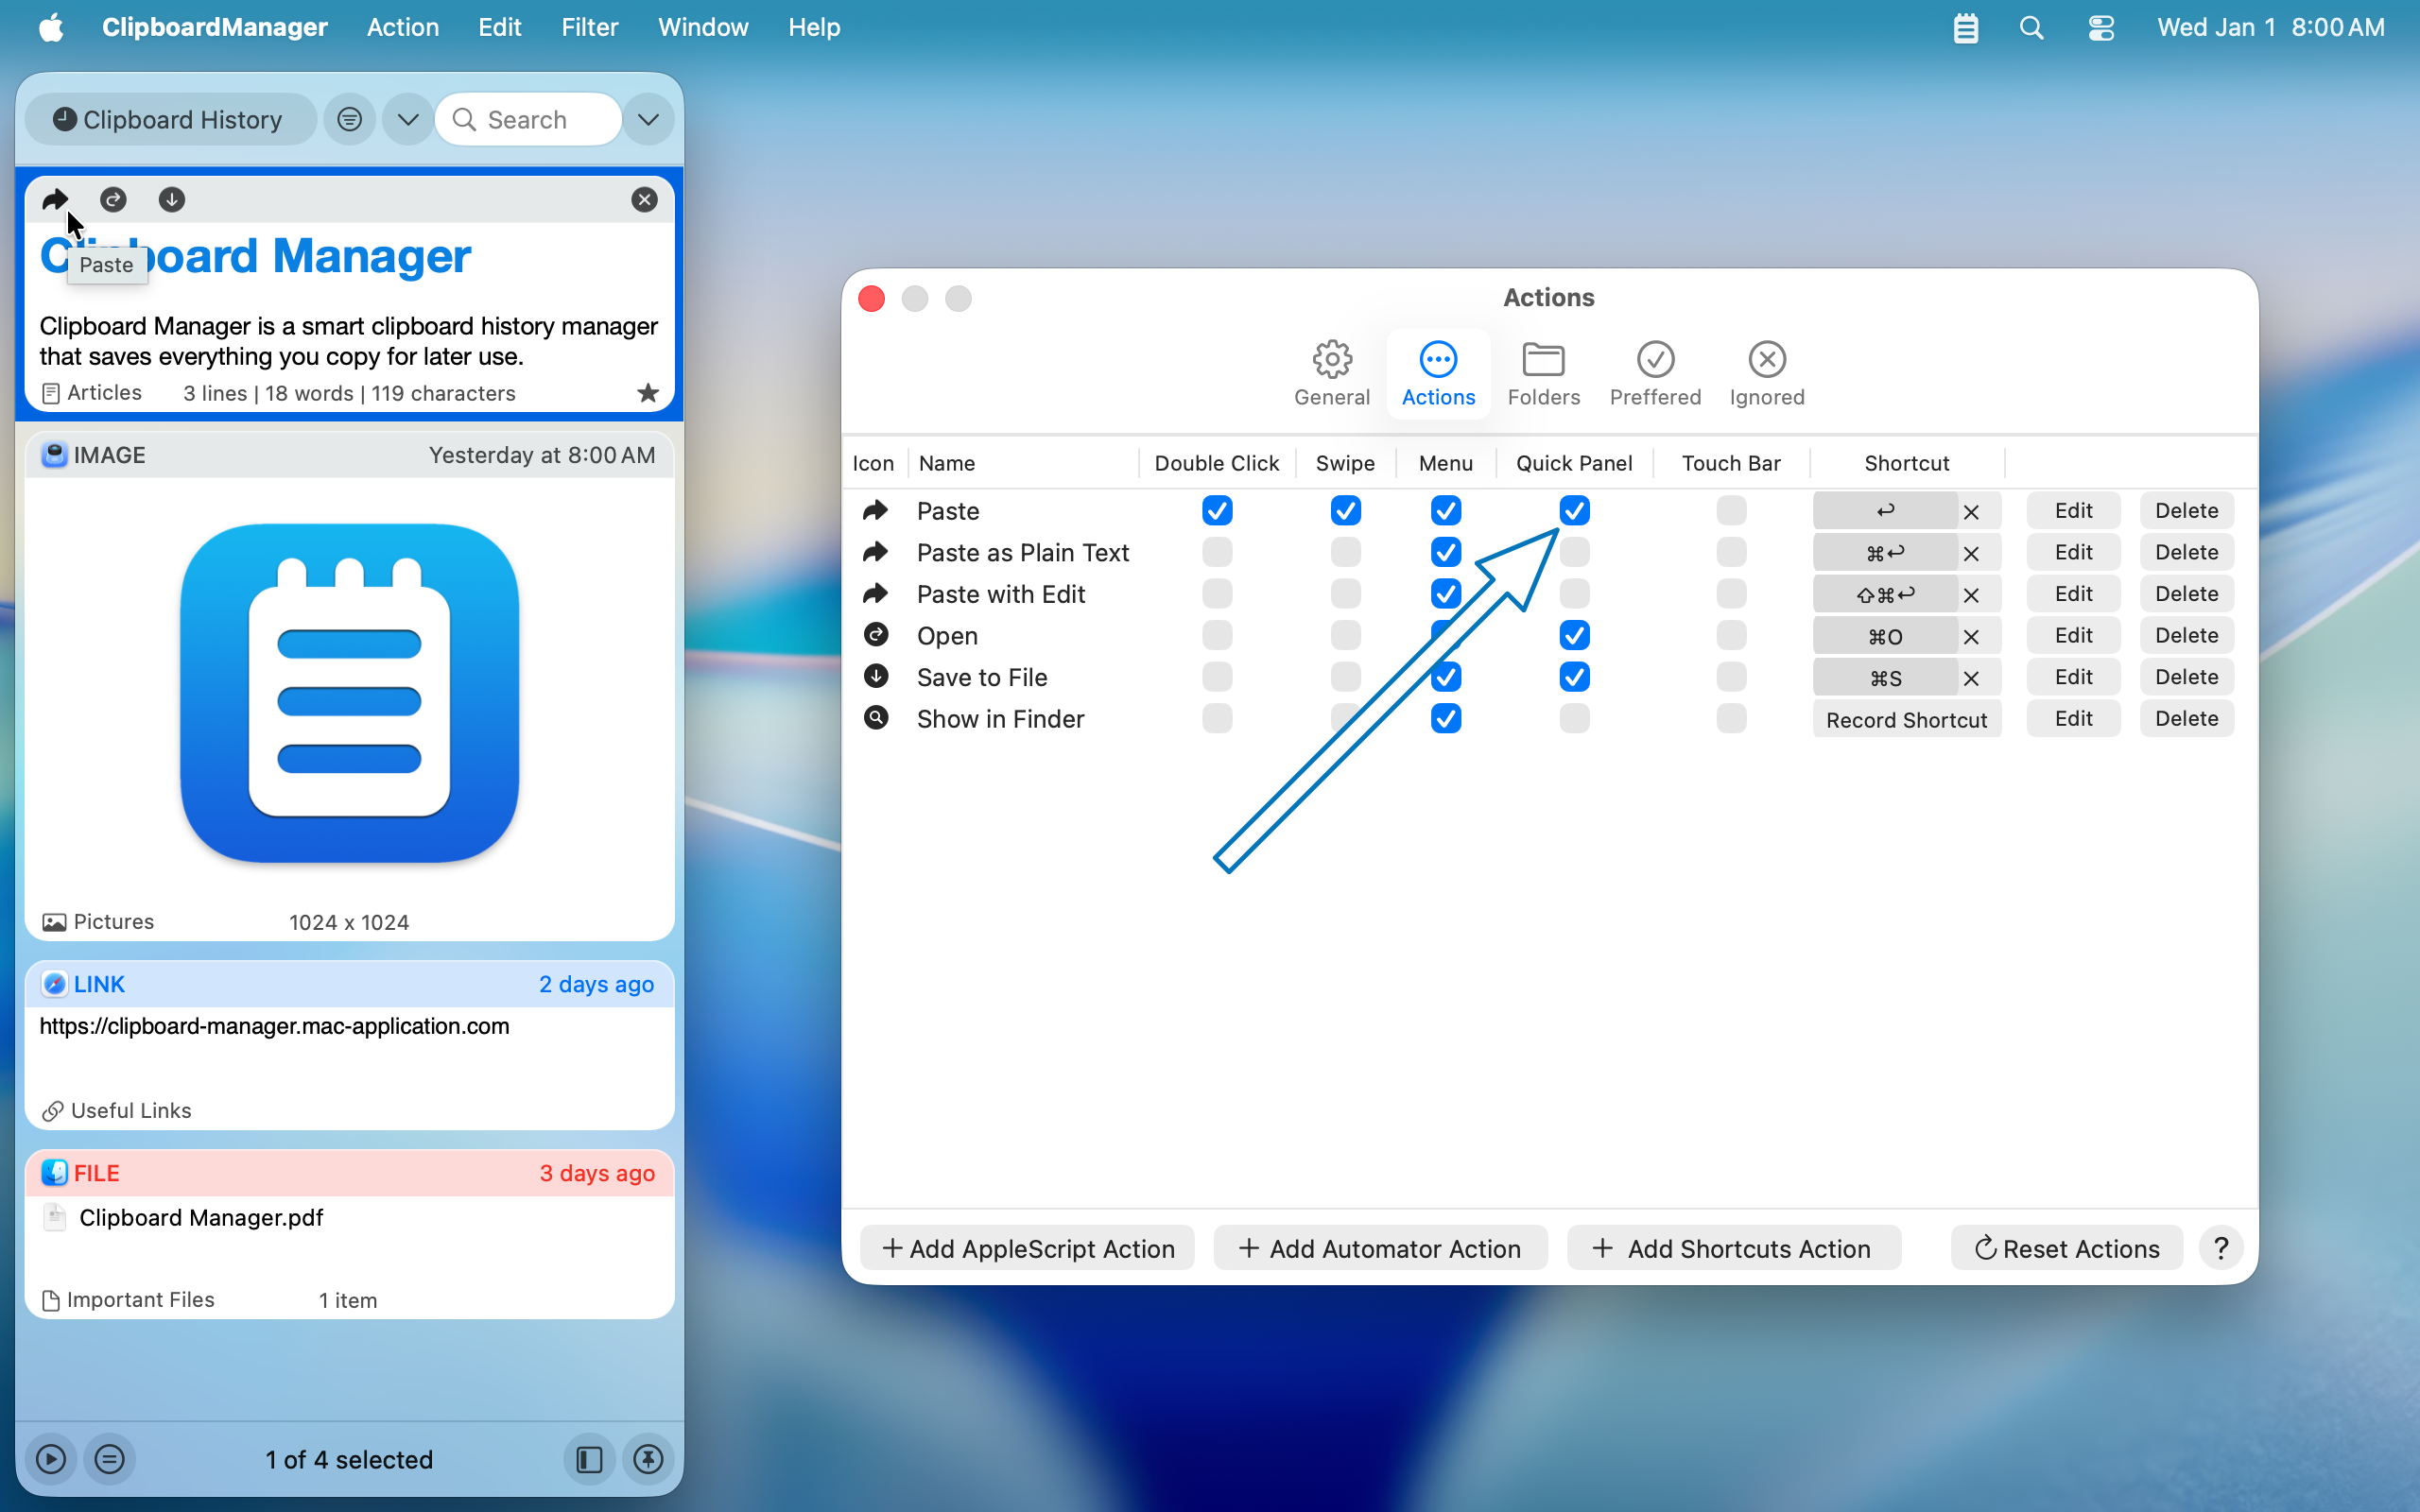Uncheck Double Click for Paste action

point(1216,511)
